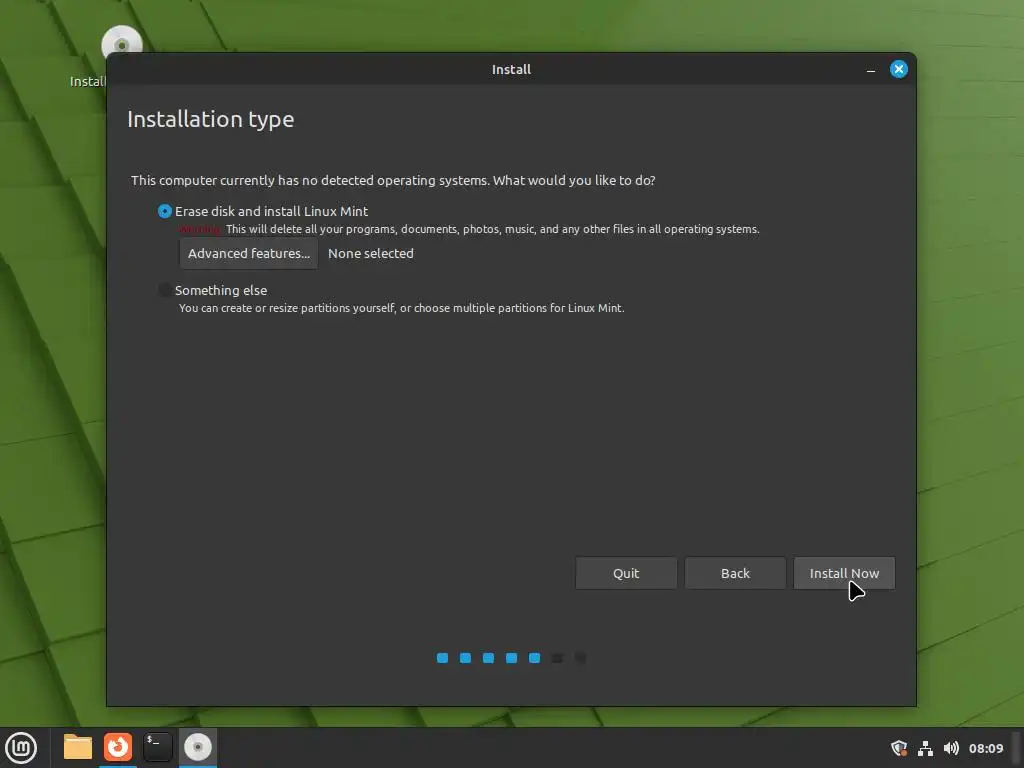This screenshot has width=1024, height=768.
Task: Go back with the Back button
Action: pyautogui.click(x=735, y=573)
